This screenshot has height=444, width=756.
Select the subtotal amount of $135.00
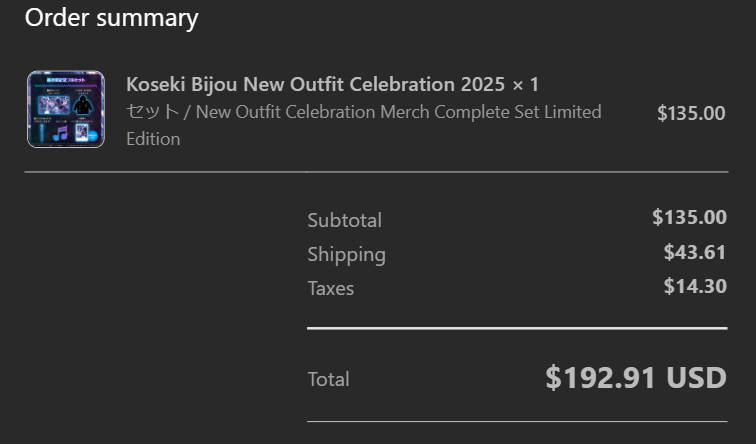click(x=689, y=217)
